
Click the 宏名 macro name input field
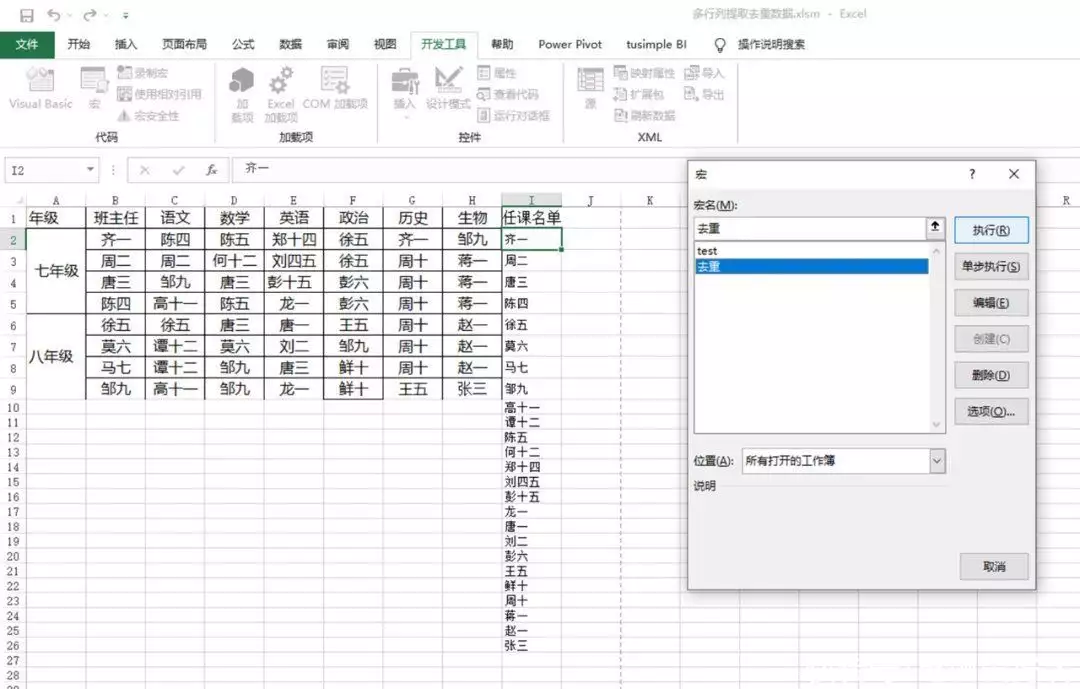coord(810,228)
